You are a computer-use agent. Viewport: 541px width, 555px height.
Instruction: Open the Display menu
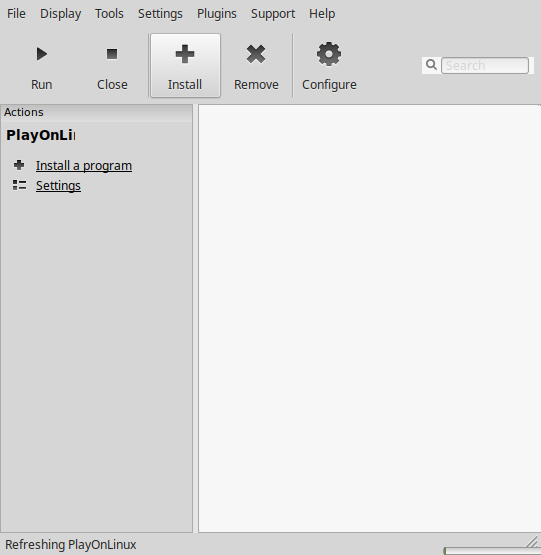pyautogui.click(x=61, y=13)
